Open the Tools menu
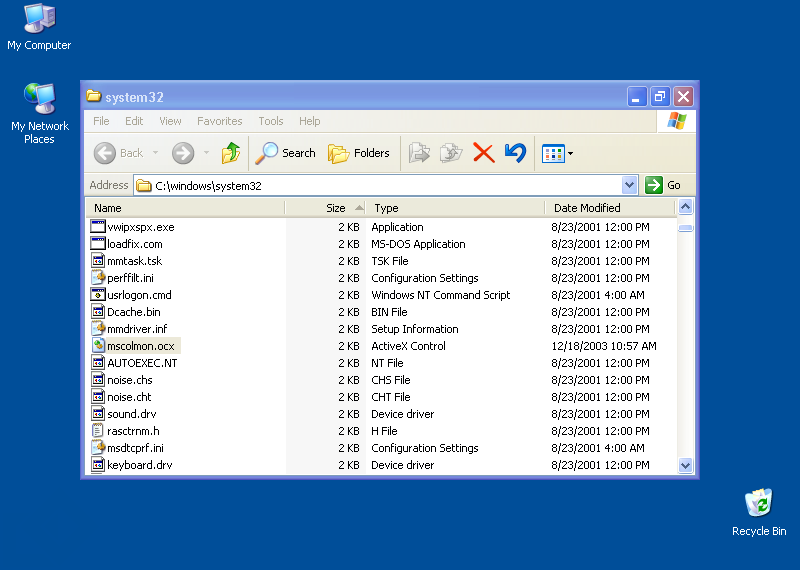This screenshot has height=570, width=800. click(271, 121)
